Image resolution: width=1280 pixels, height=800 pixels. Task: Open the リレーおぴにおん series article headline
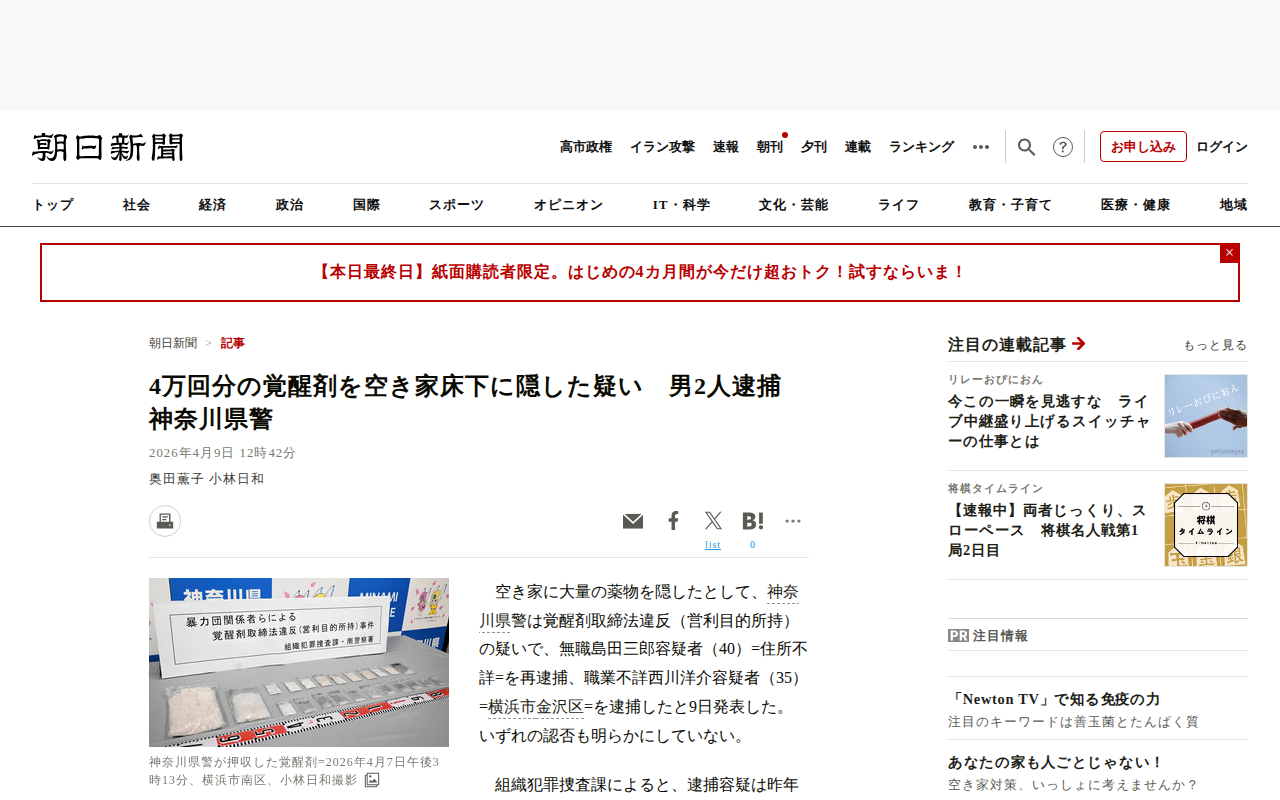pos(1049,422)
